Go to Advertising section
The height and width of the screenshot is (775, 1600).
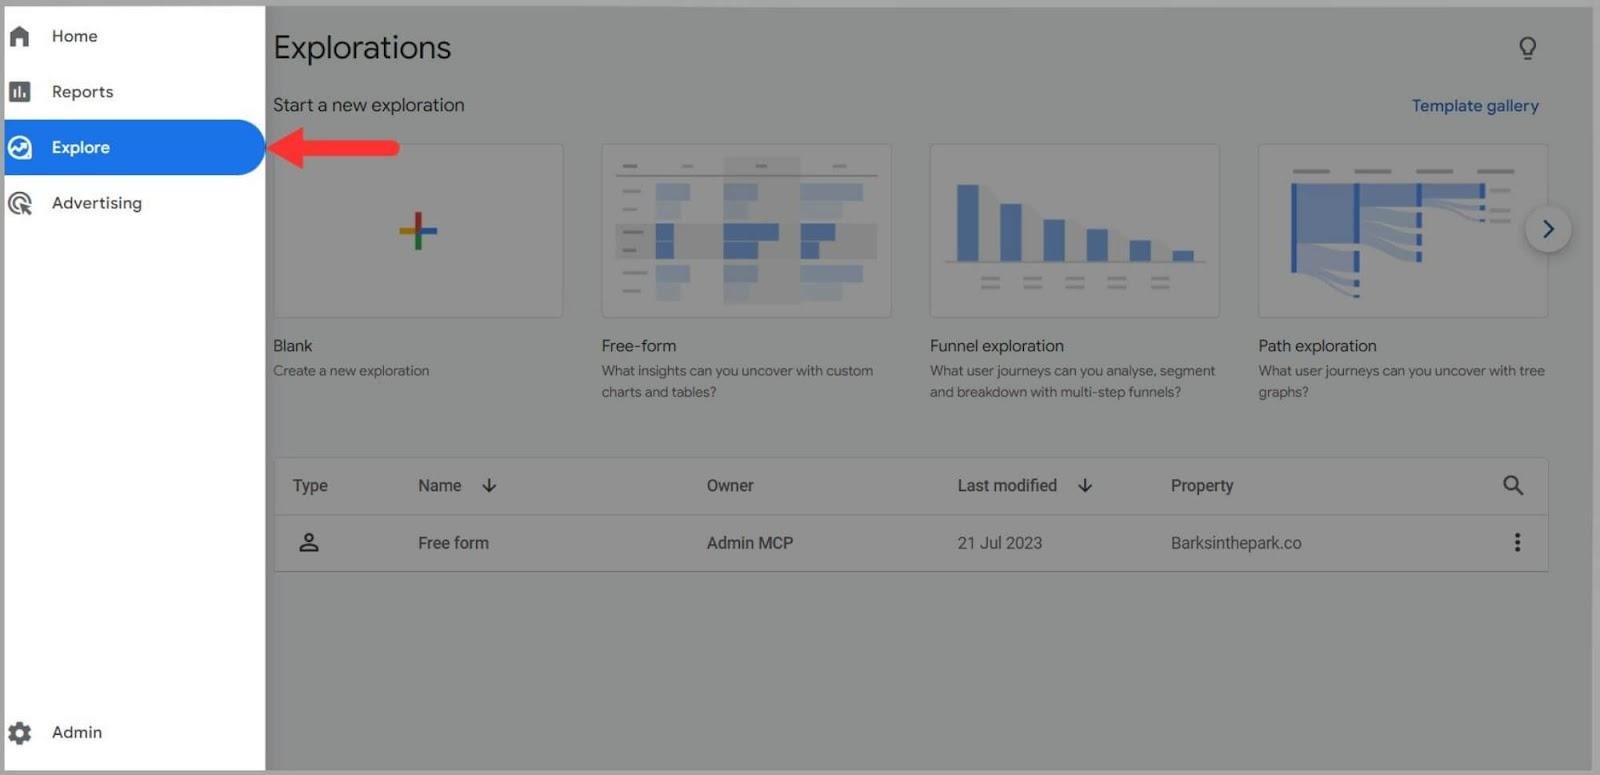[96, 204]
